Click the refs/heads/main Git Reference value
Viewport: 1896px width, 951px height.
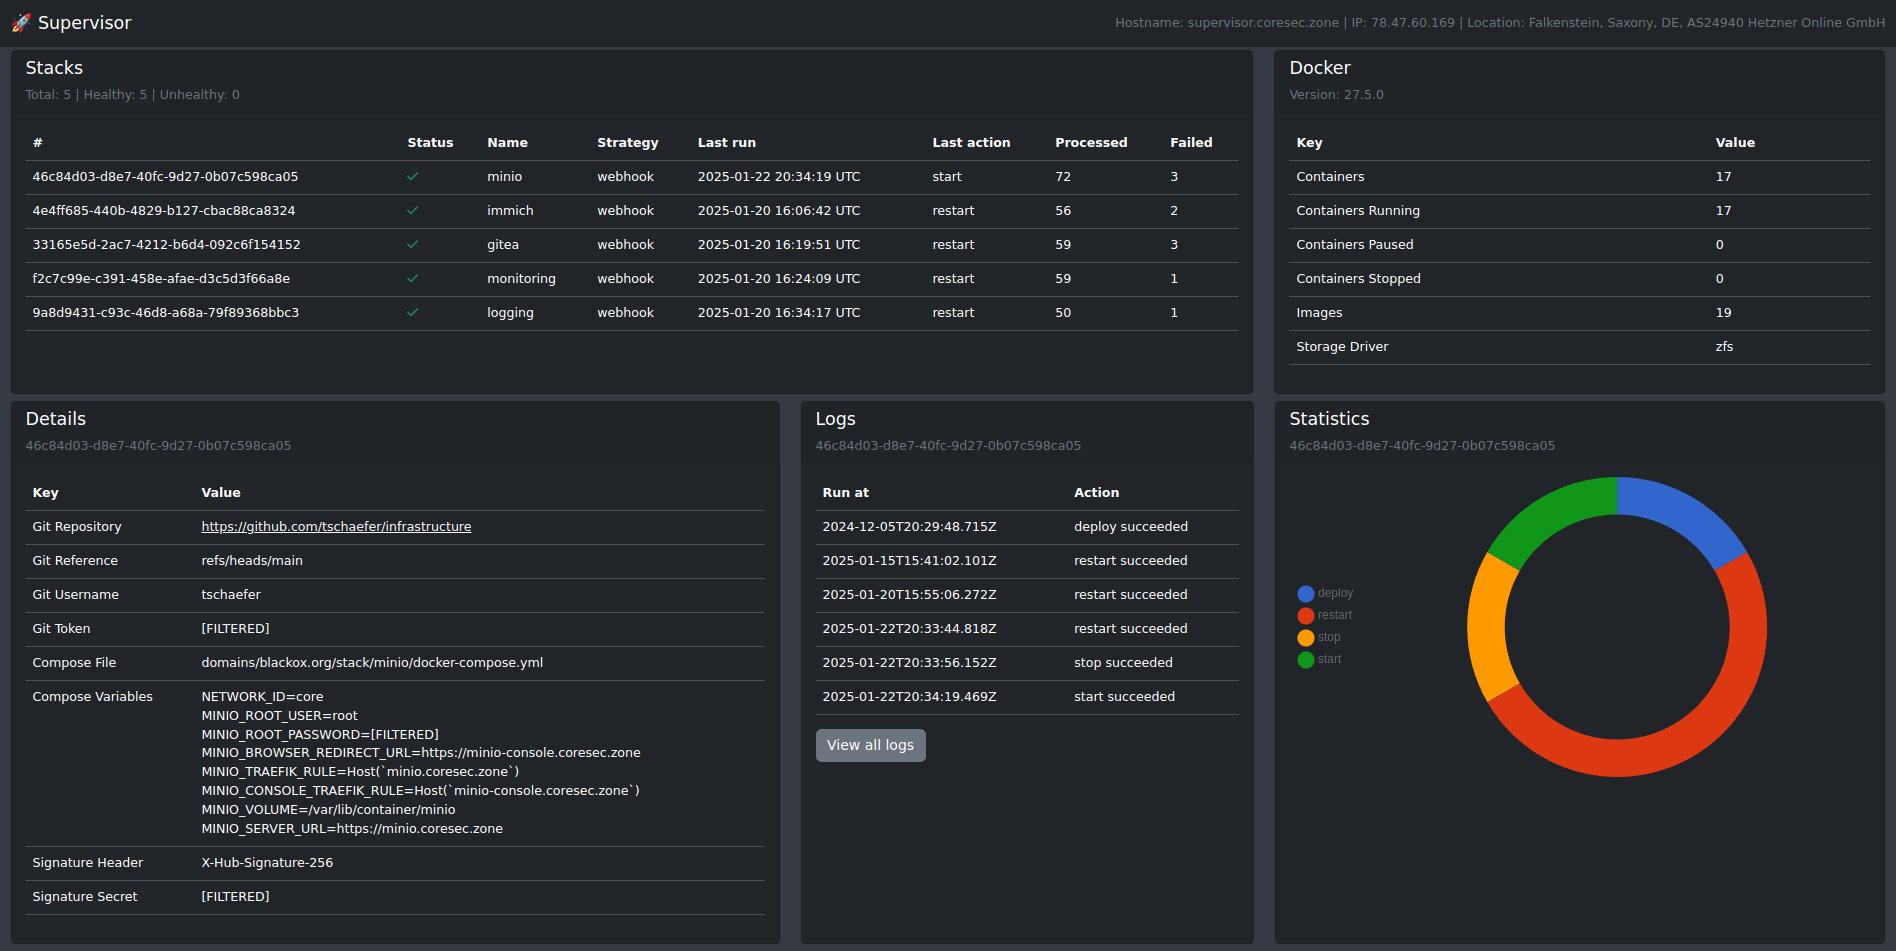252,561
